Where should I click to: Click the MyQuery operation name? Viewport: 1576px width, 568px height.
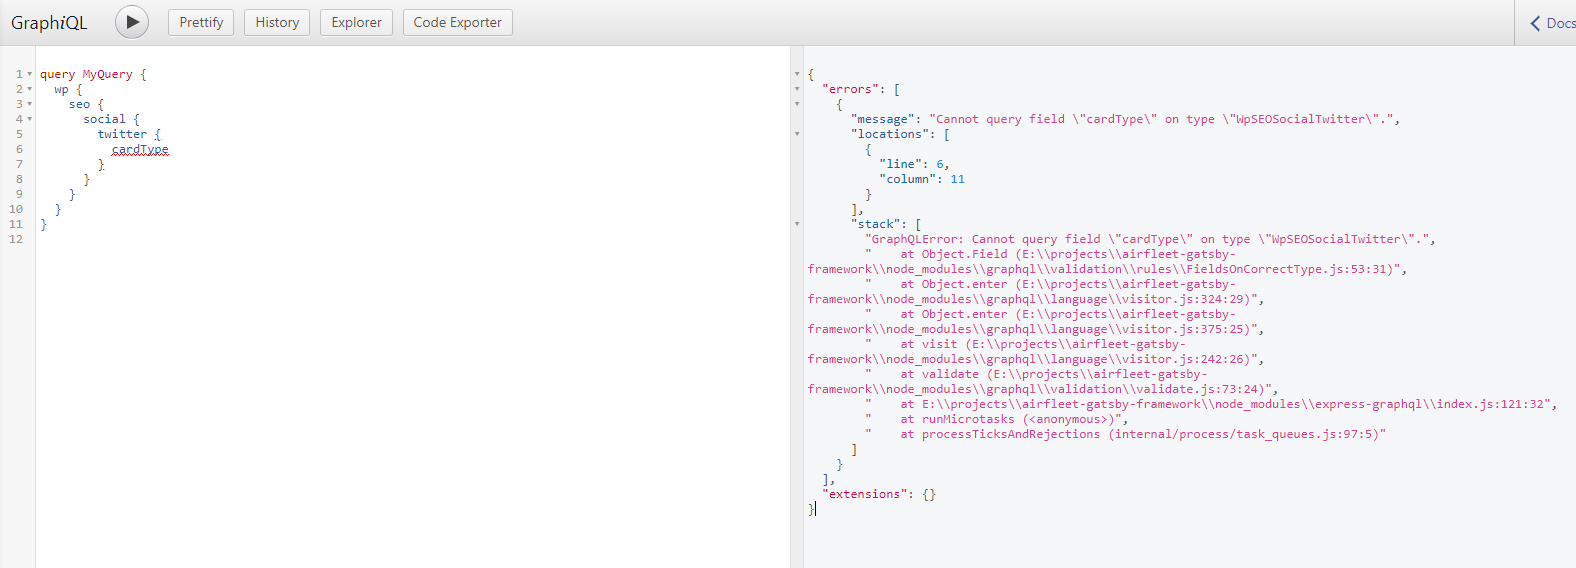[107, 74]
